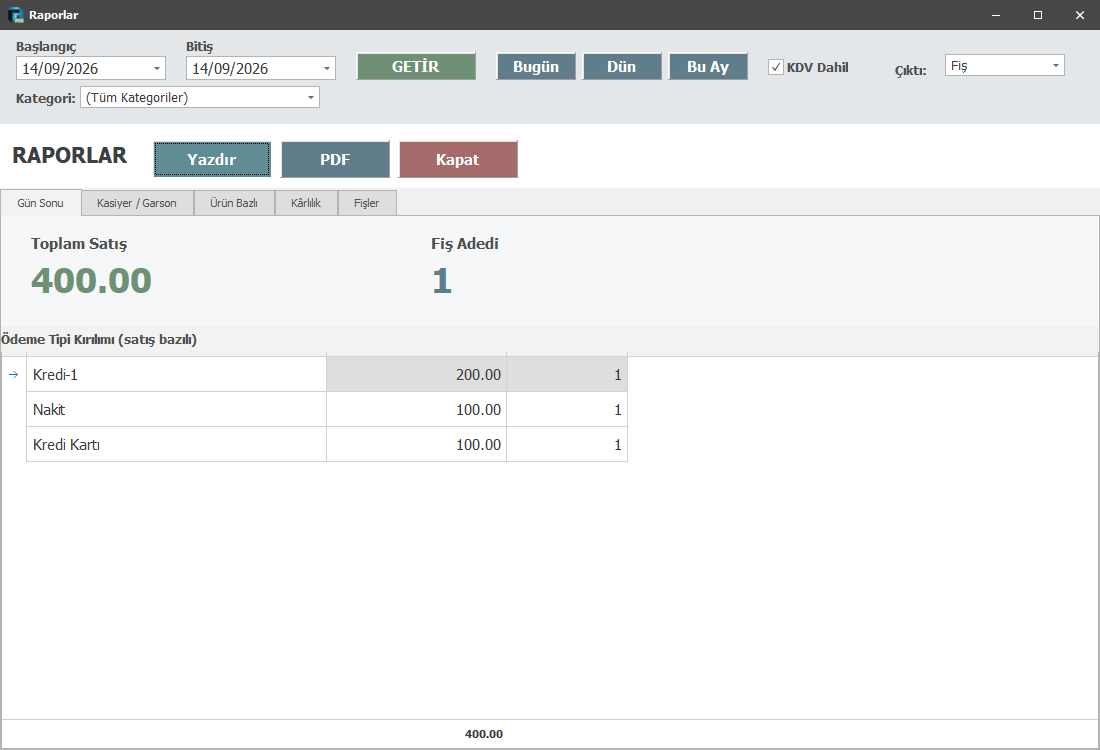Set date range with Bu Ay button

pyautogui.click(x=708, y=67)
